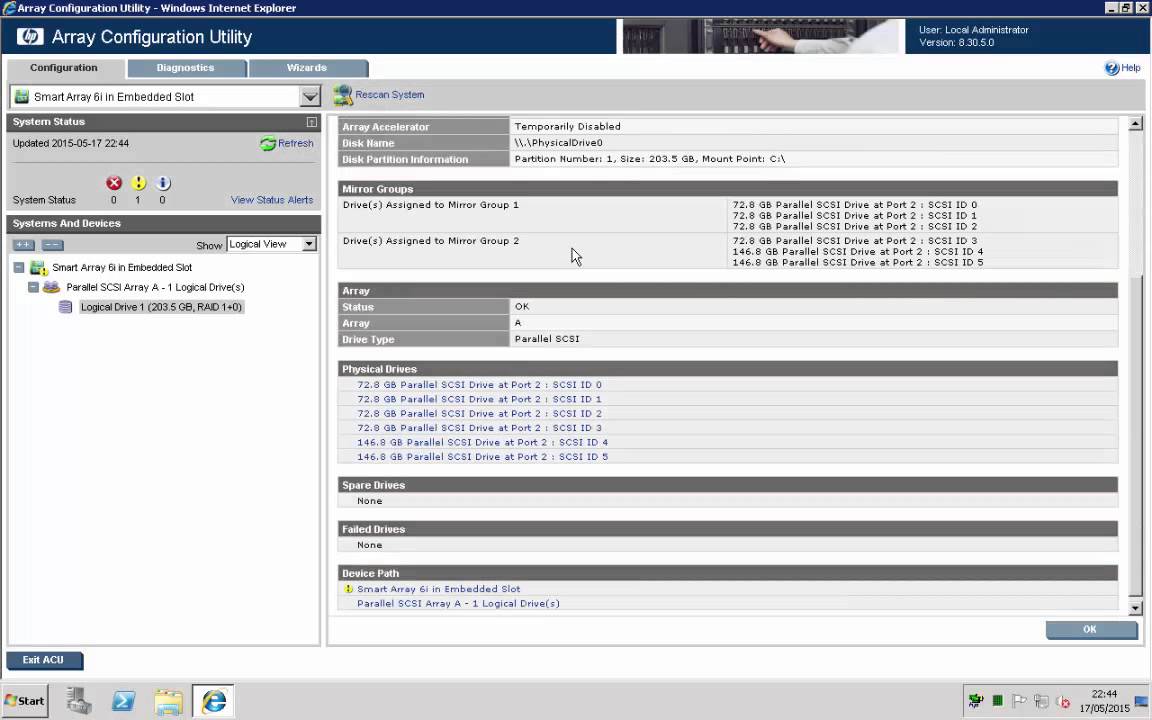Click the details scrollbar down arrow

(x=1136, y=608)
